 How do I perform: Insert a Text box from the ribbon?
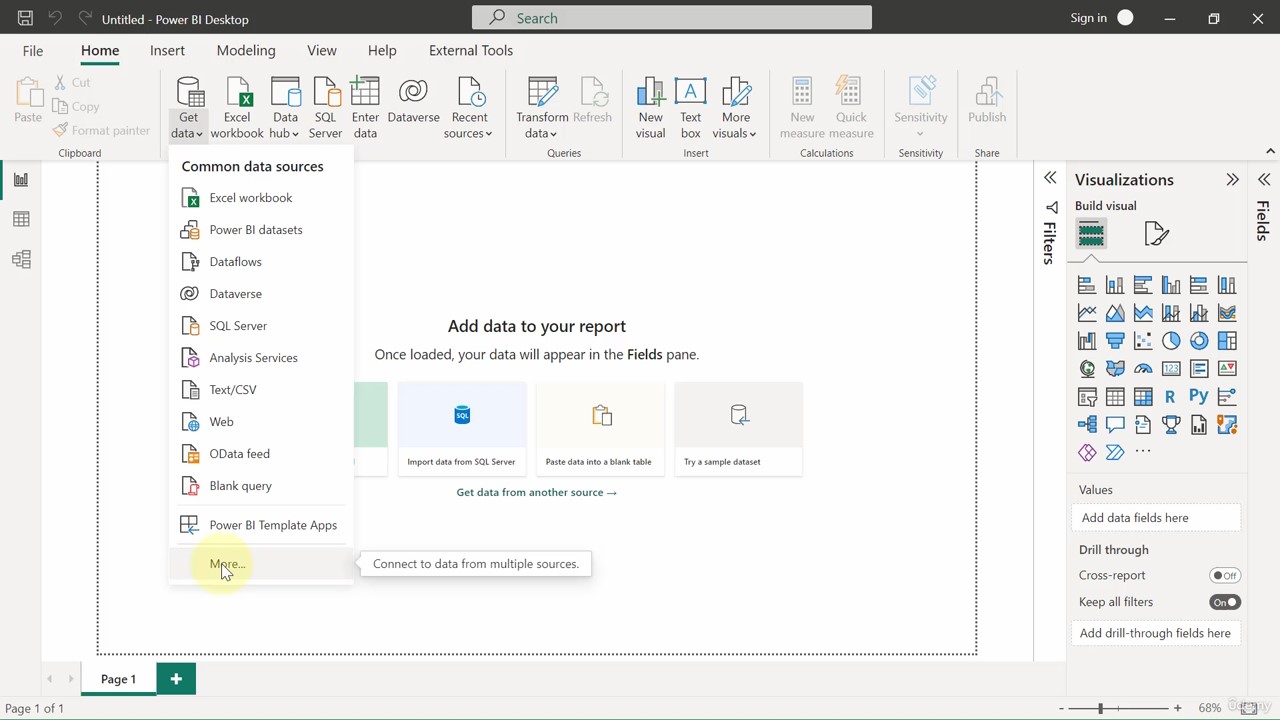click(x=690, y=108)
